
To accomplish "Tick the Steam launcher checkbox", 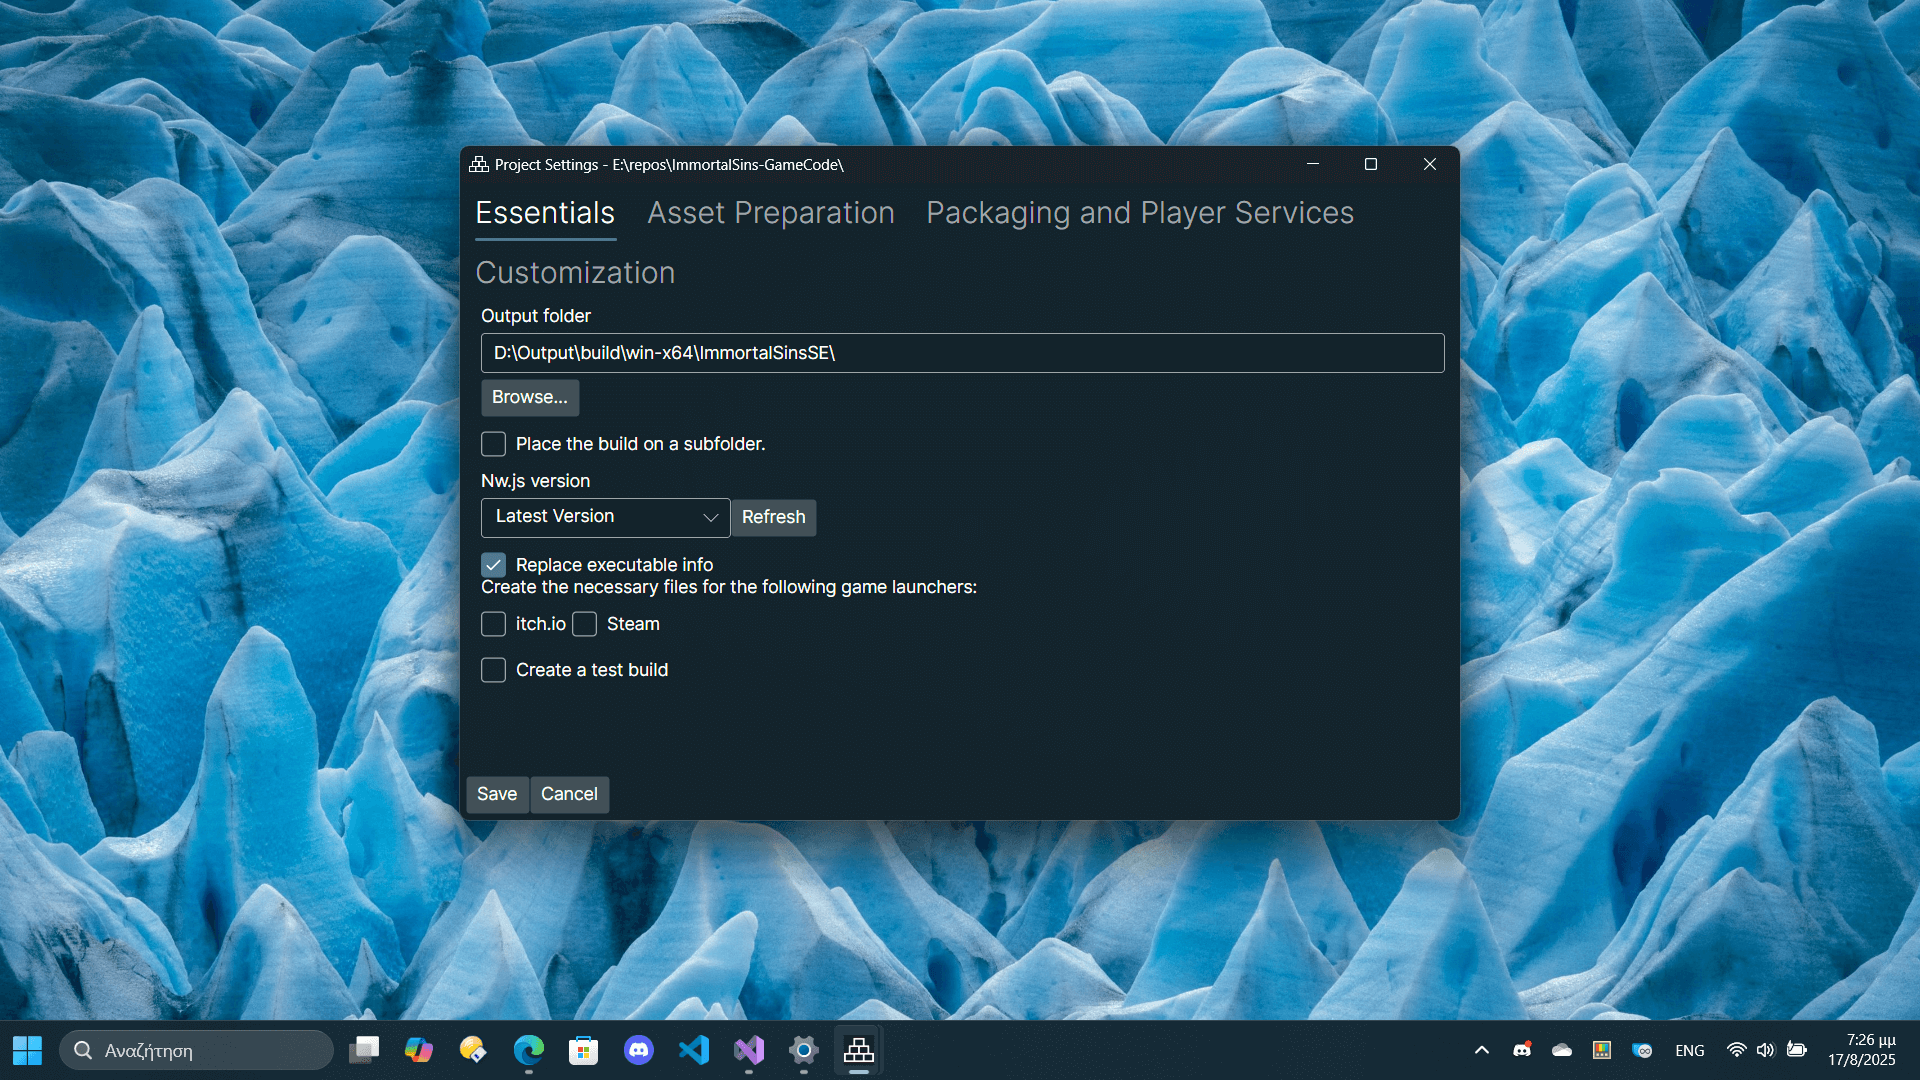I will point(585,624).
